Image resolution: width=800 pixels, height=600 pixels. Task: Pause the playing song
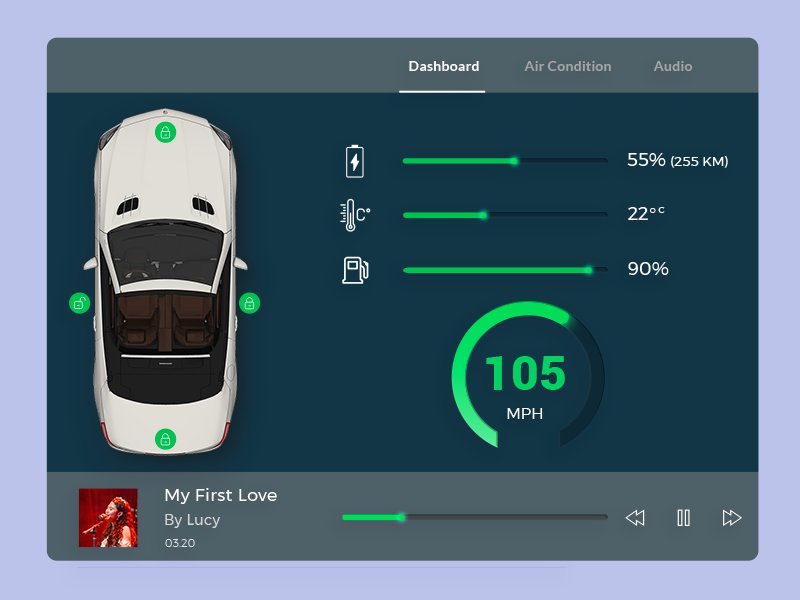[x=684, y=518]
